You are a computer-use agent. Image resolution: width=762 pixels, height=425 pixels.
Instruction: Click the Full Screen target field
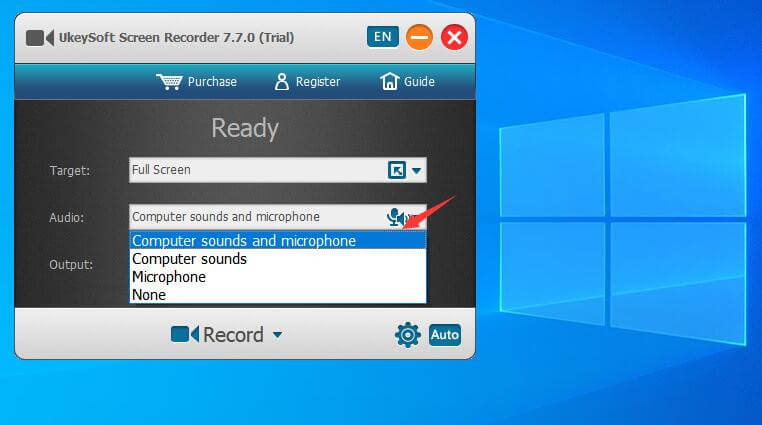(277, 170)
